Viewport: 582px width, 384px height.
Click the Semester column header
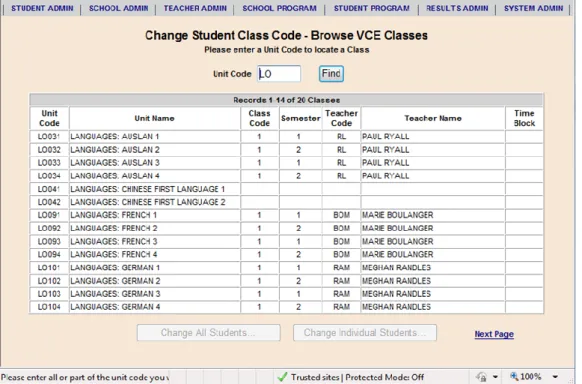click(x=301, y=118)
